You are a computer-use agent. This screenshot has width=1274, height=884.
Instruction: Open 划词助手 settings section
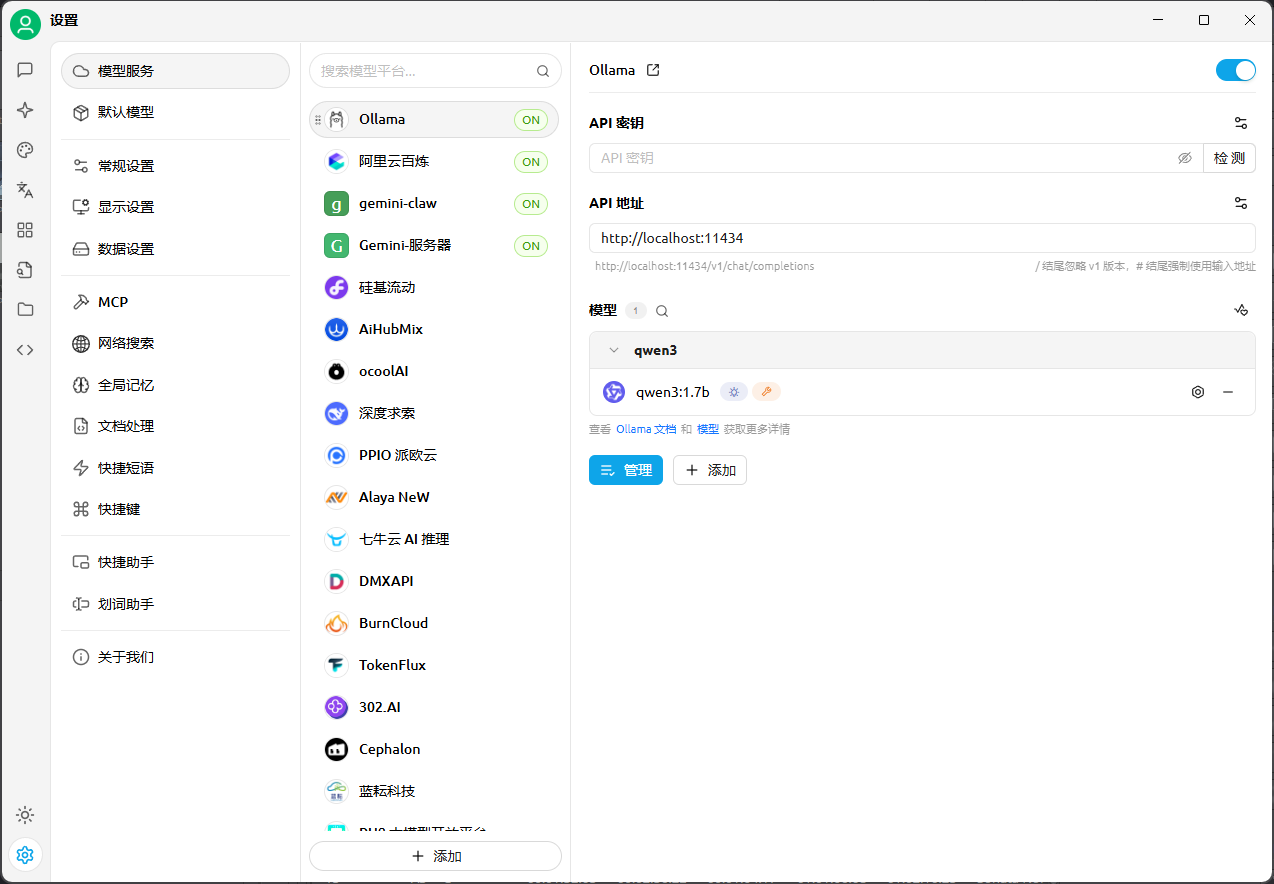pos(175,604)
